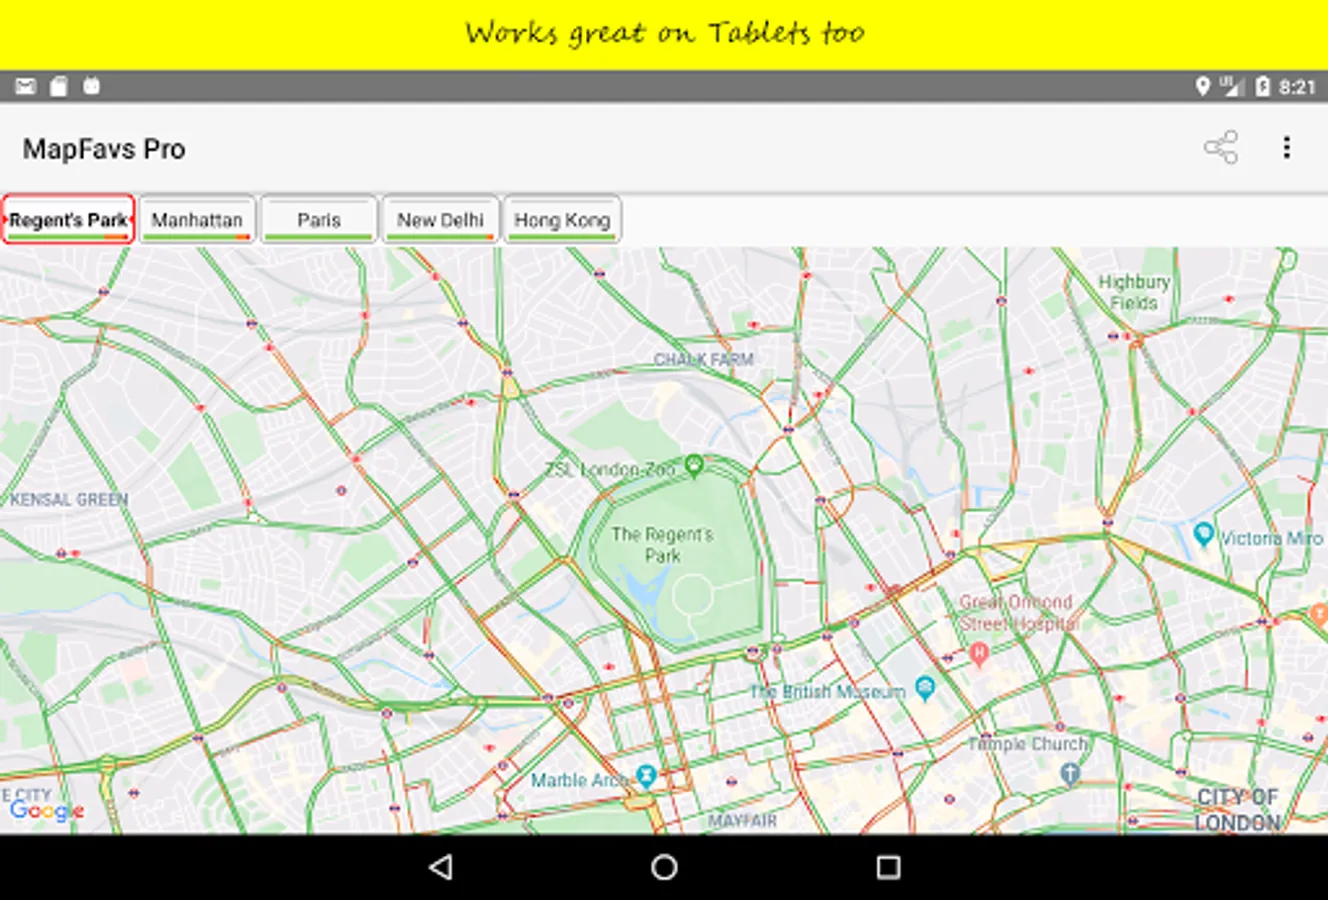This screenshot has width=1328, height=900.
Task: Tap The Regent's Park label on map
Action: [x=662, y=545]
